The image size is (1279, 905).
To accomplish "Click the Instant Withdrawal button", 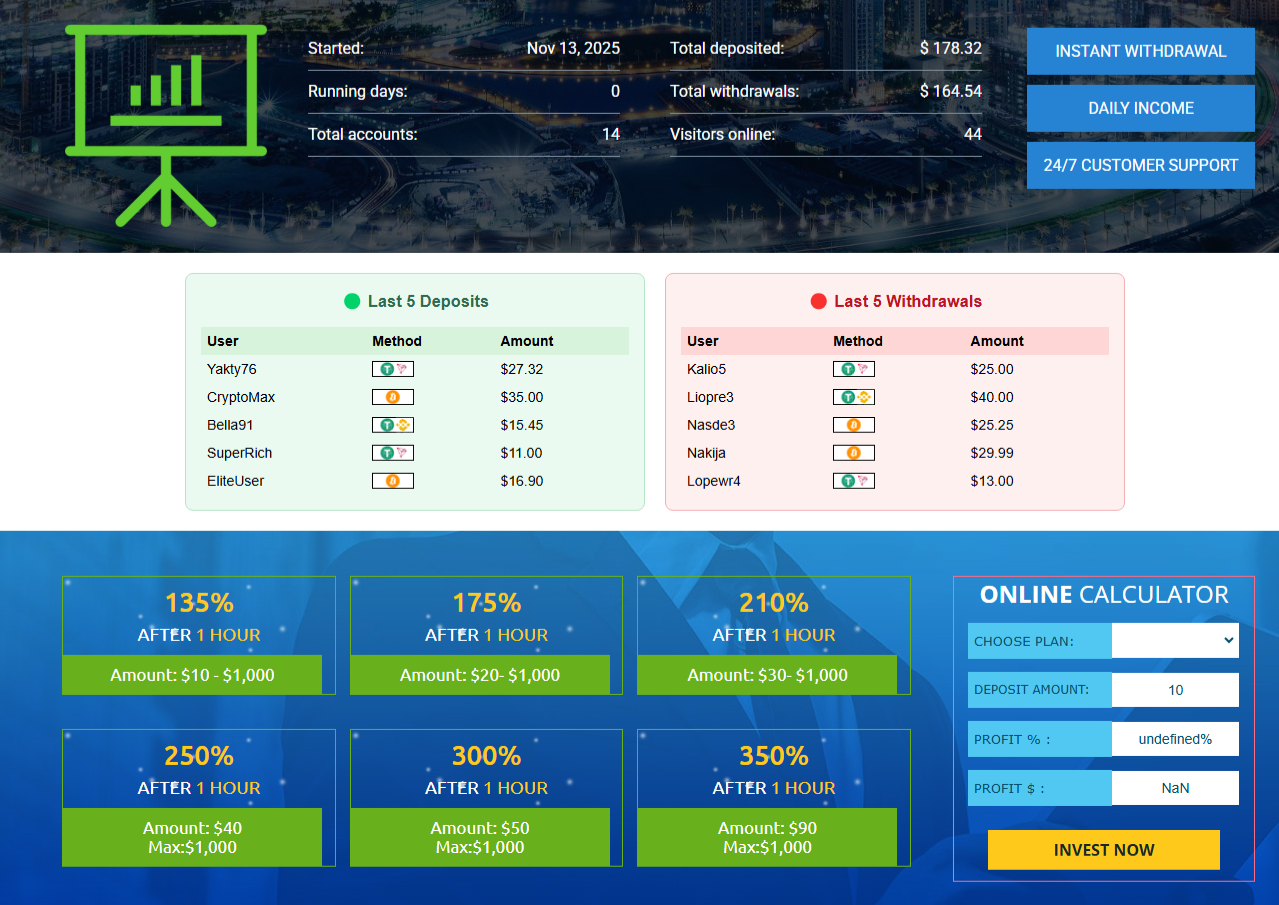I will tap(1140, 51).
